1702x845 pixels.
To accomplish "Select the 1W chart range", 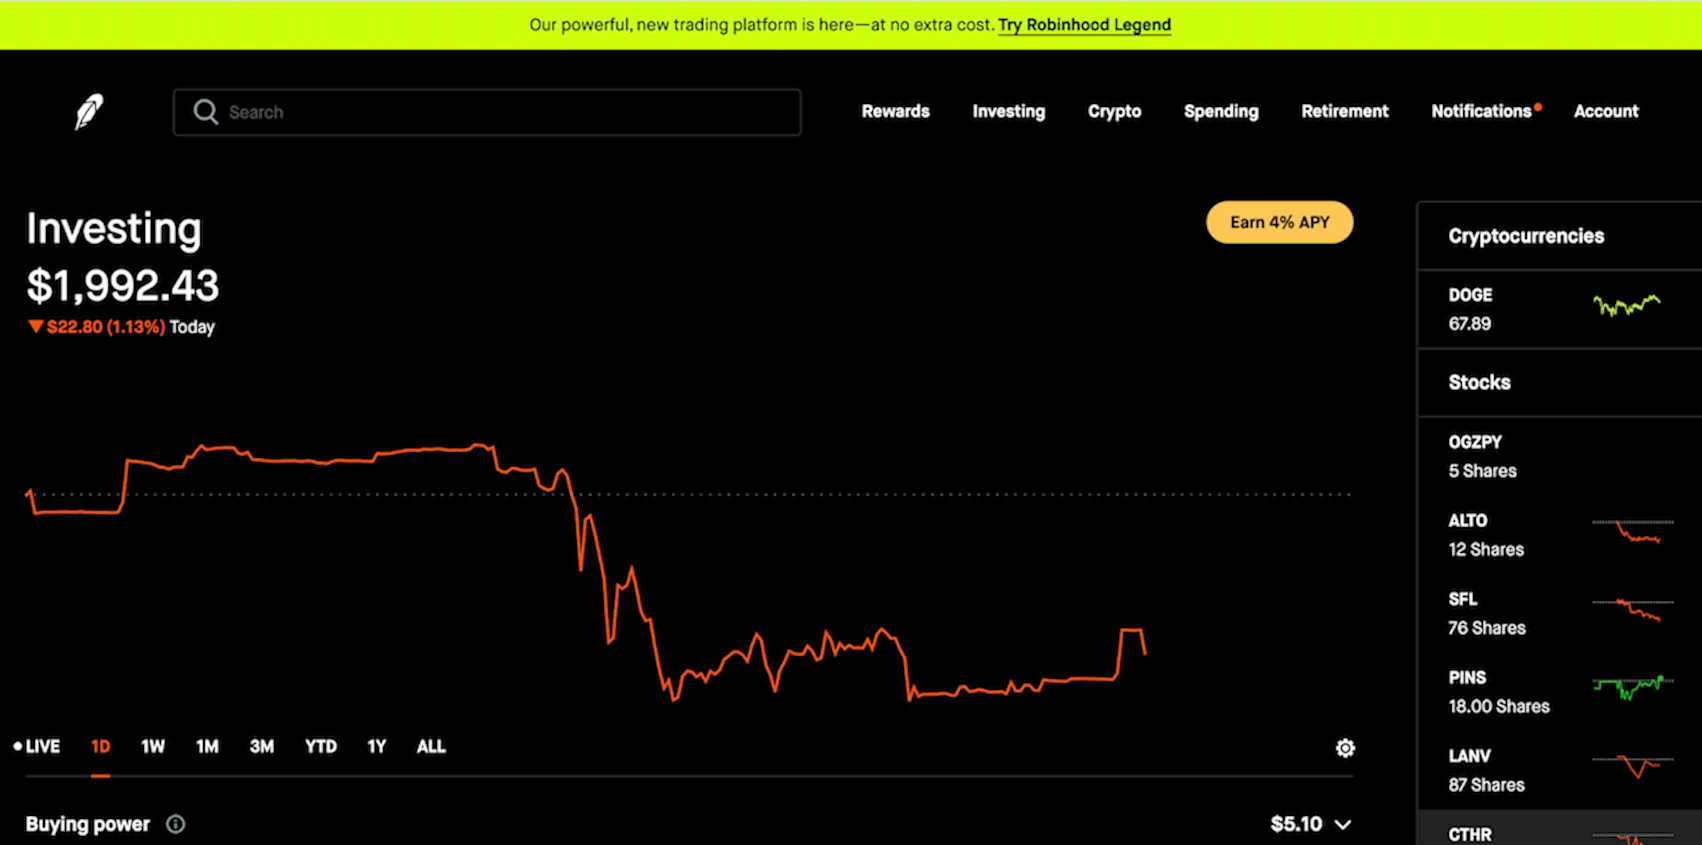I will click(x=152, y=746).
